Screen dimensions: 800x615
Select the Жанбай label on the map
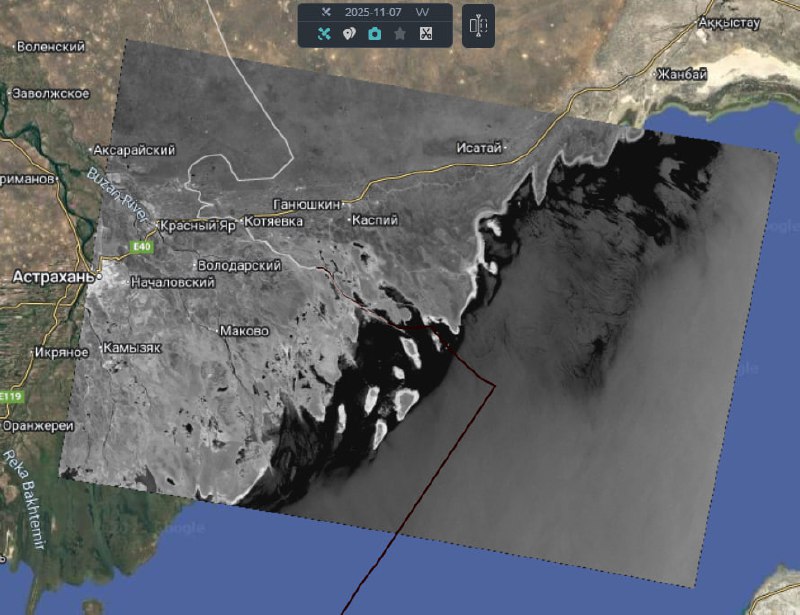pyautogui.click(x=682, y=75)
